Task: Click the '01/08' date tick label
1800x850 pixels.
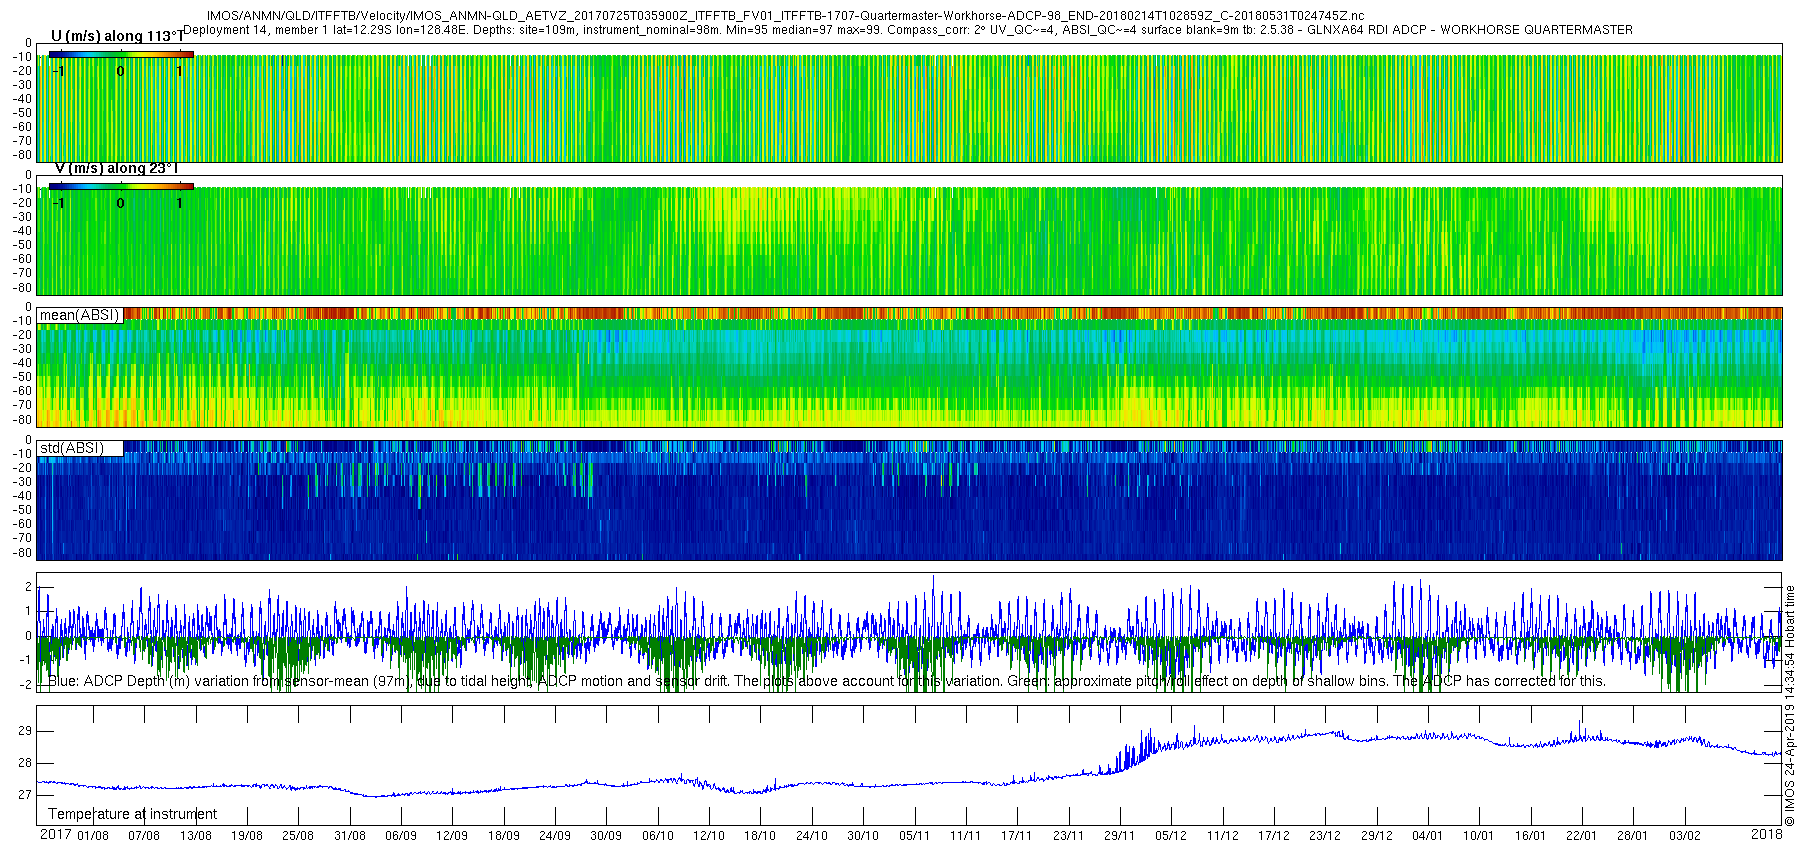Action: [x=93, y=836]
